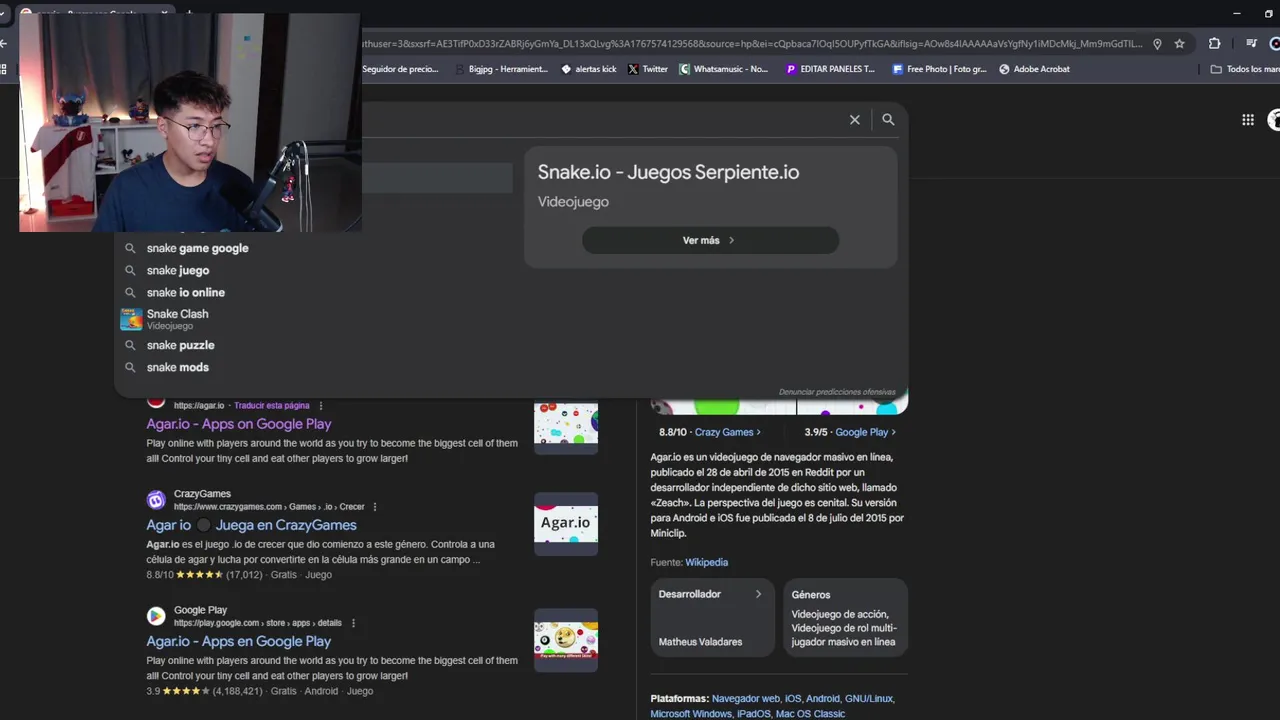
Task: Click Denunciar predicciones ofensivas link
Action: (x=837, y=392)
